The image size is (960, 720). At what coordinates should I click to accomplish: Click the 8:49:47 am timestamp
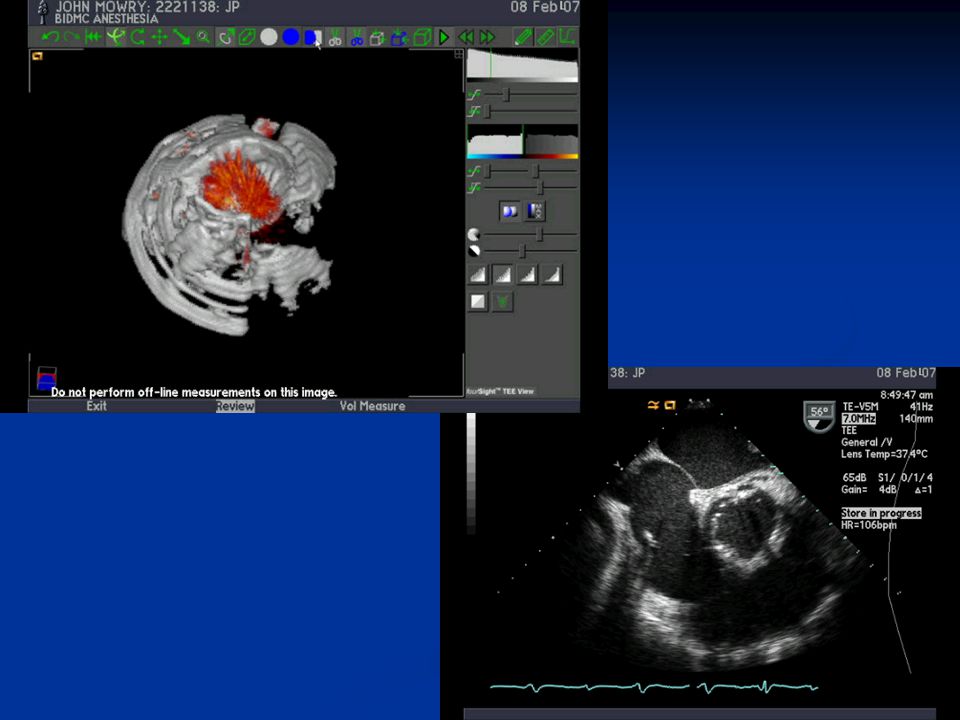coord(907,395)
